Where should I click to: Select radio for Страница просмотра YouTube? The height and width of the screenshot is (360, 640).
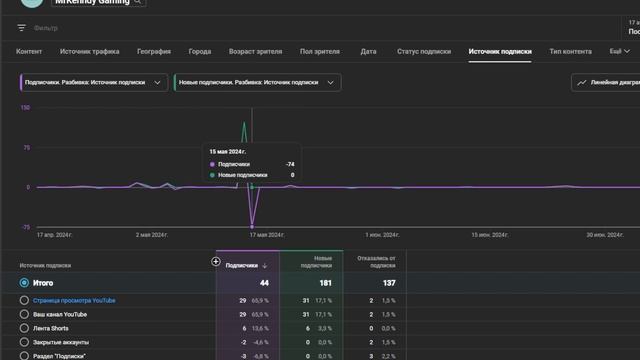pyautogui.click(x=24, y=300)
